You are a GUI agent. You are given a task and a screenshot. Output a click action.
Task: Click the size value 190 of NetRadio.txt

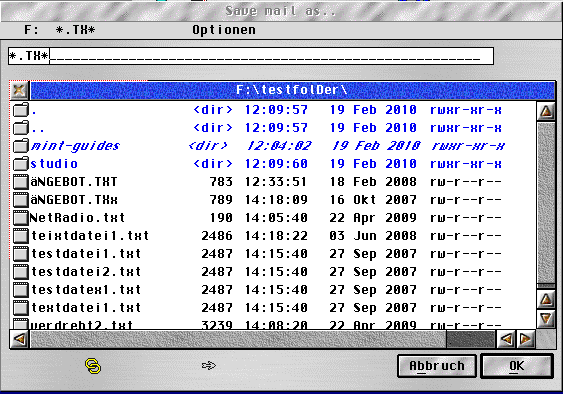pyautogui.click(x=221, y=218)
